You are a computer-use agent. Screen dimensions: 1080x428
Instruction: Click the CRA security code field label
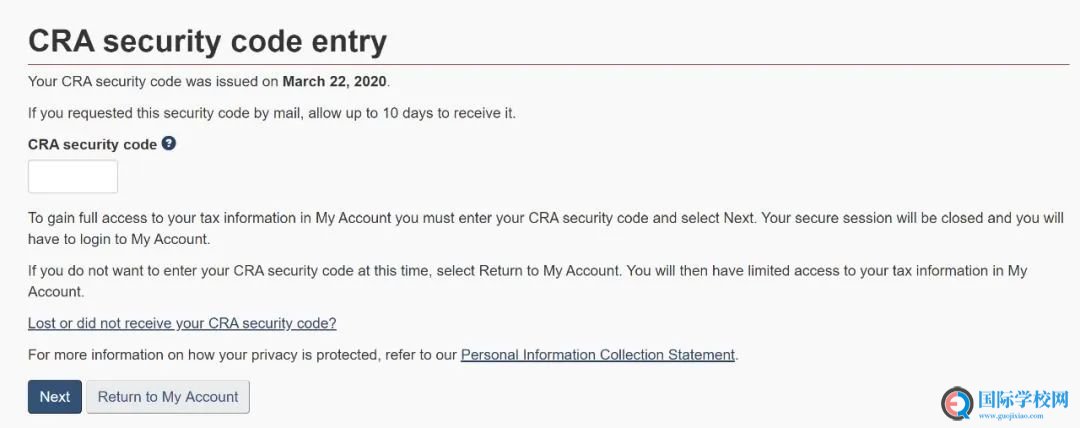pos(92,145)
